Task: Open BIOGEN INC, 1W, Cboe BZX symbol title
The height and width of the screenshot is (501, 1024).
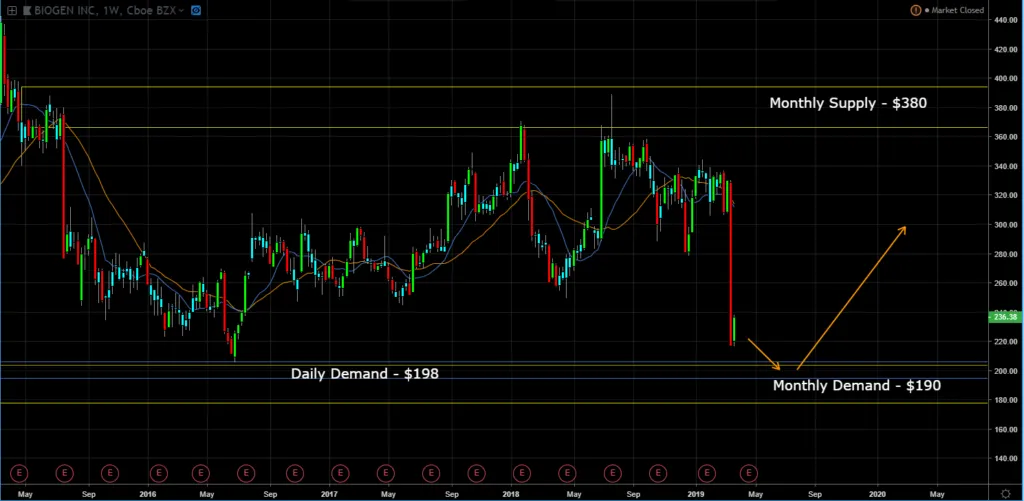Action: 106,10
